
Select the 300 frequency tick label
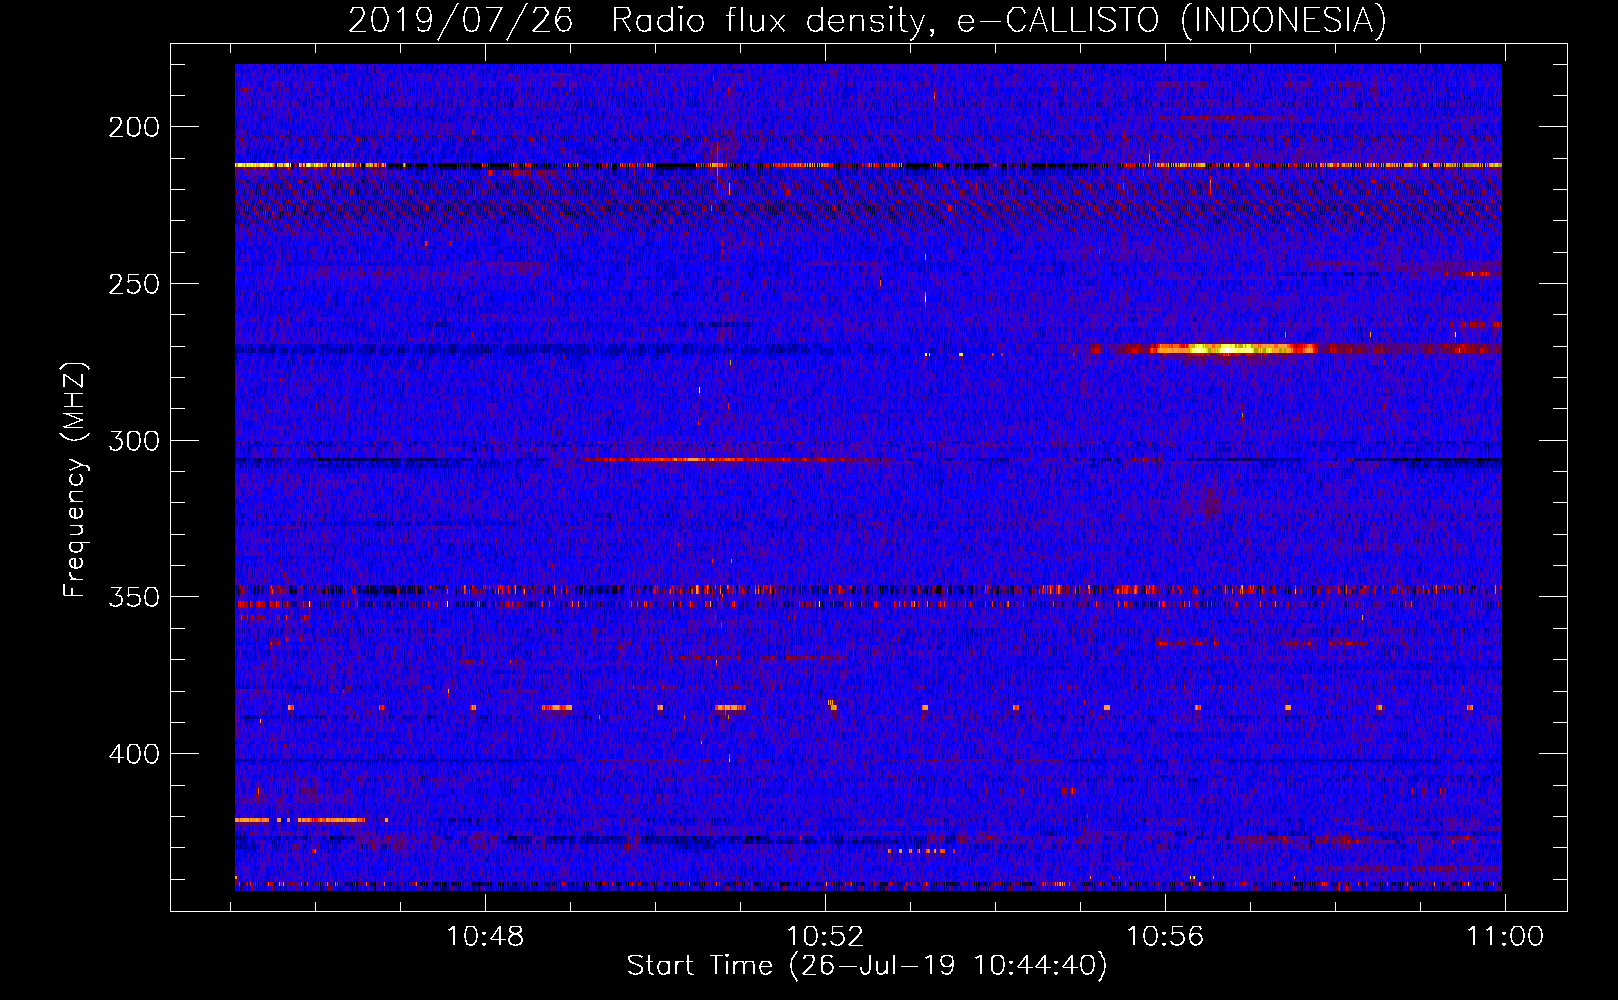[134, 441]
